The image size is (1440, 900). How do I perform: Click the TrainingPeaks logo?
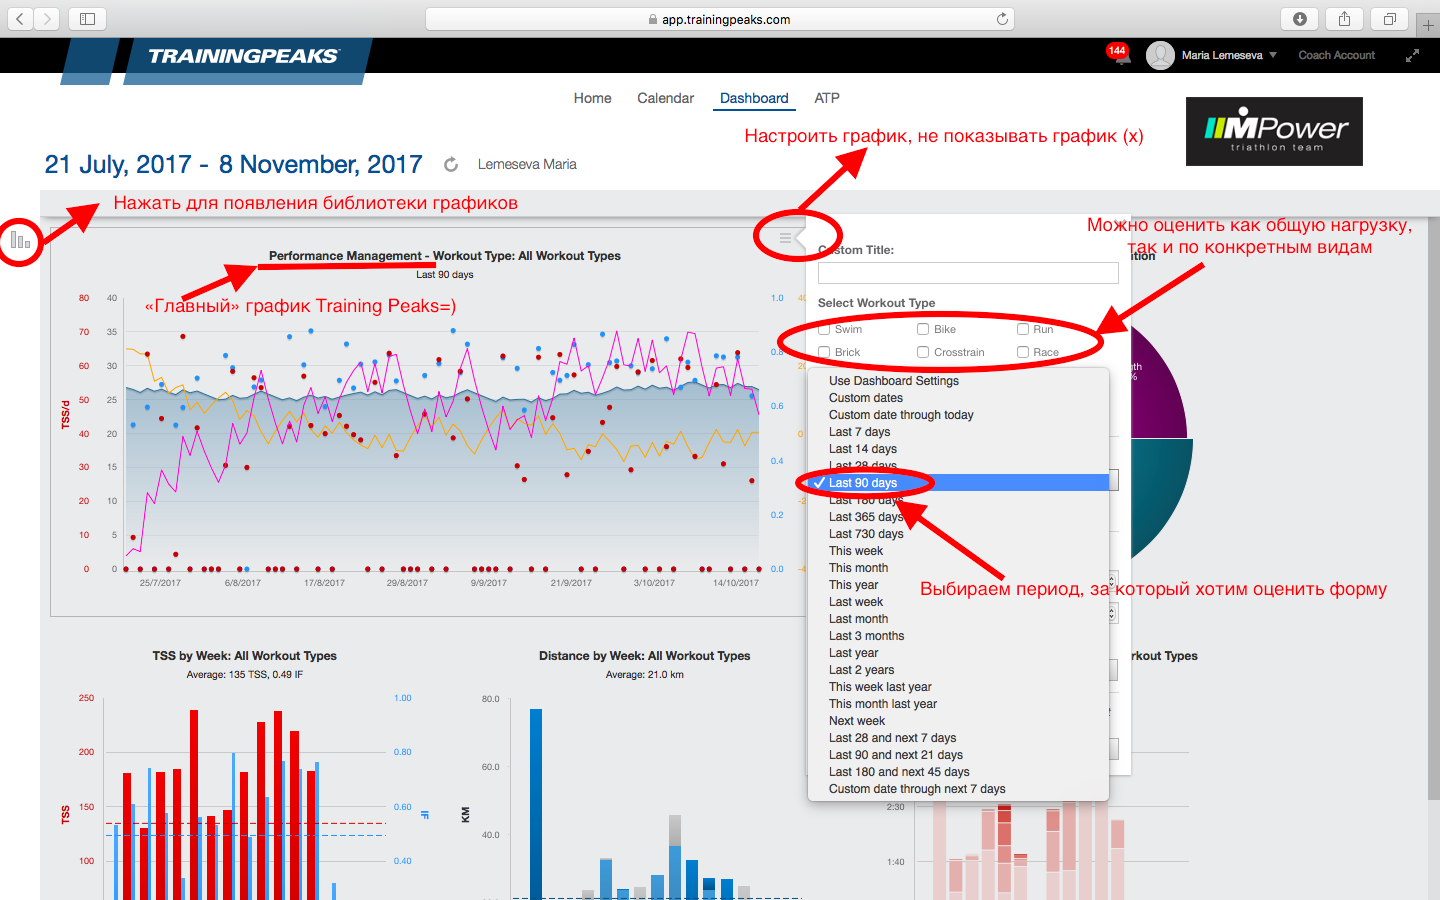[x=244, y=56]
